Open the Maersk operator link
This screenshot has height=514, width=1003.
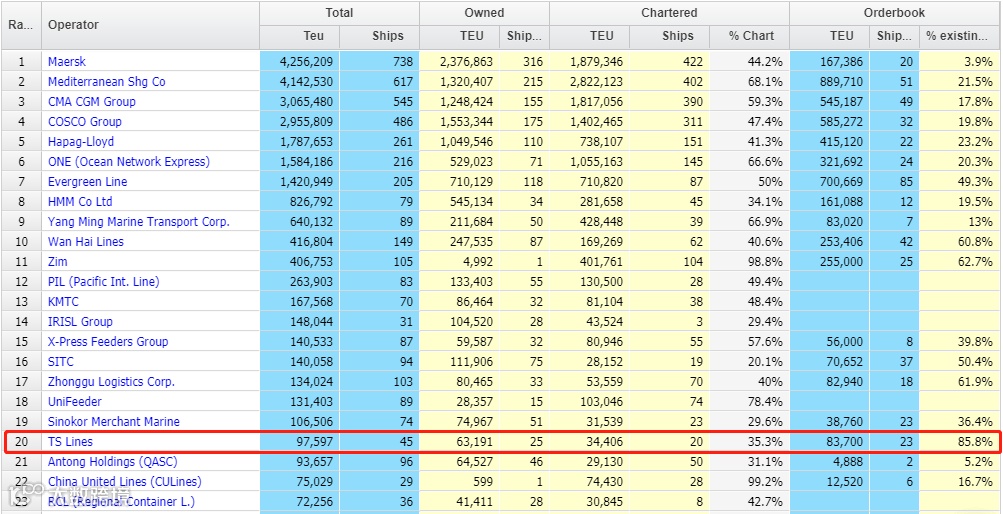click(67, 62)
